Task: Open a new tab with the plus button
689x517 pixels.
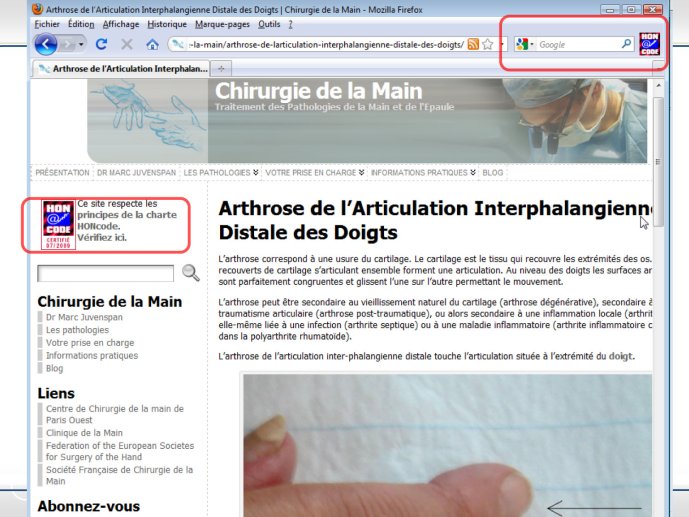Action: click(x=221, y=69)
